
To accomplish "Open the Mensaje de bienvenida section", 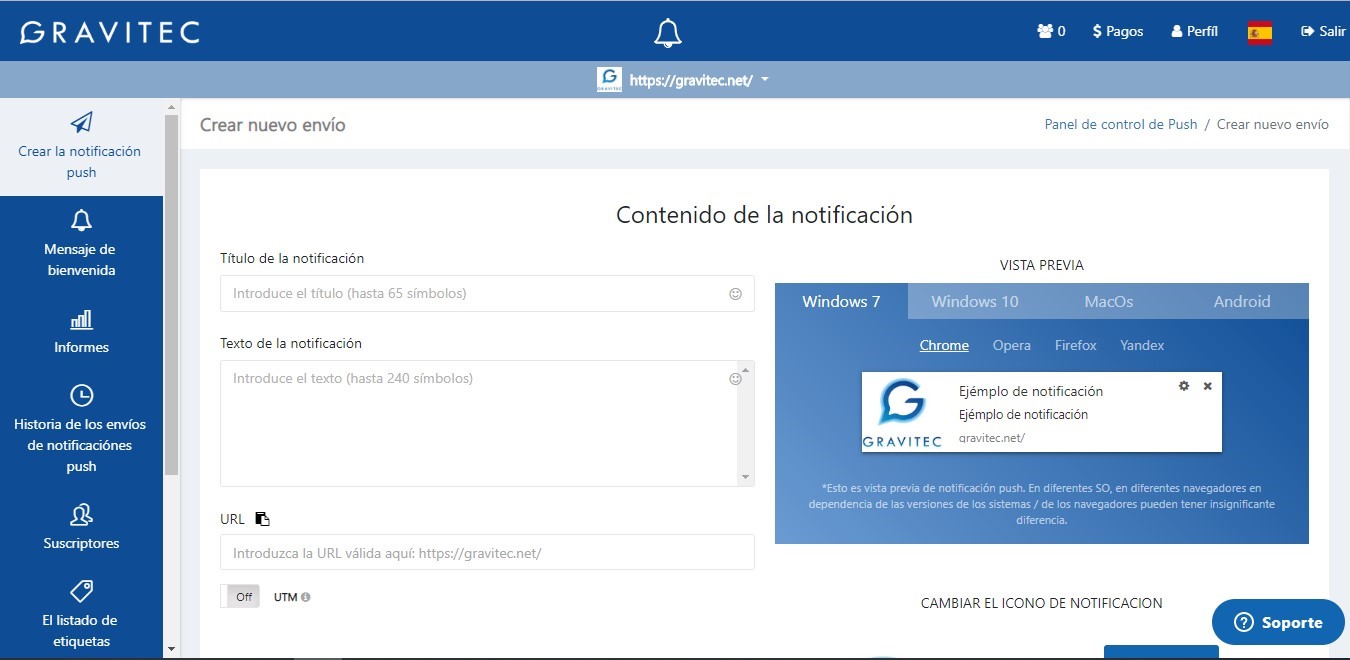I will click(81, 244).
